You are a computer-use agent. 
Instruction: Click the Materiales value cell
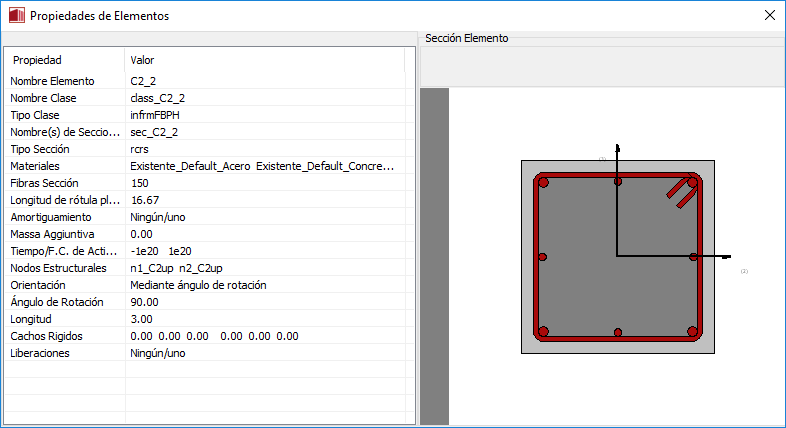click(262, 166)
